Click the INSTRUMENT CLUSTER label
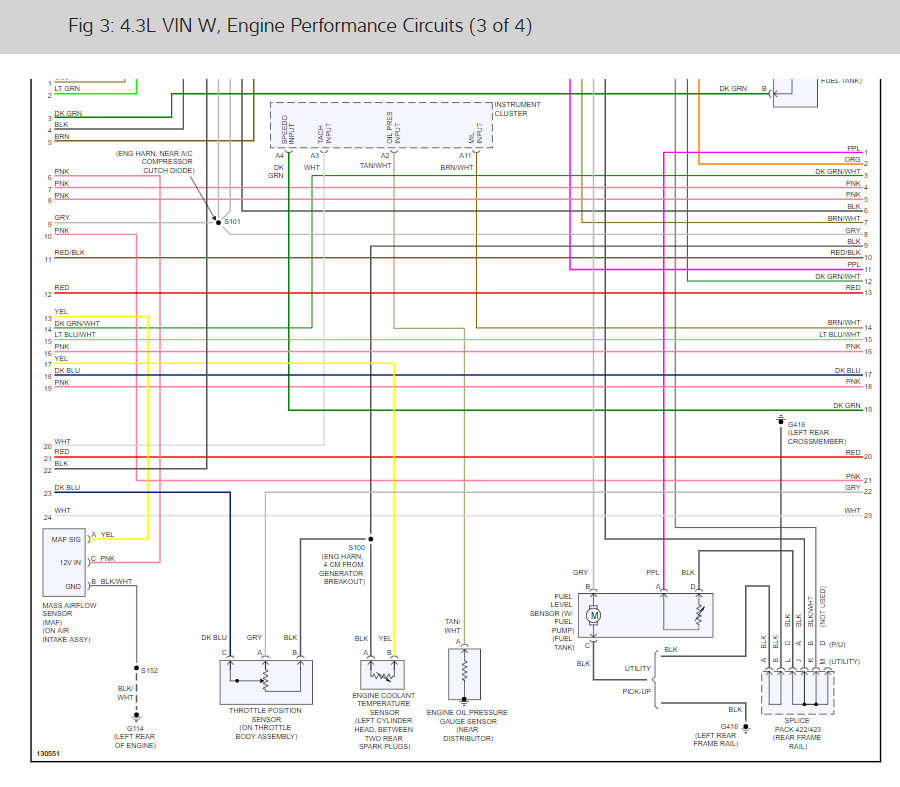The height and width of the screenshot is (787, 900). click(518, 109)
